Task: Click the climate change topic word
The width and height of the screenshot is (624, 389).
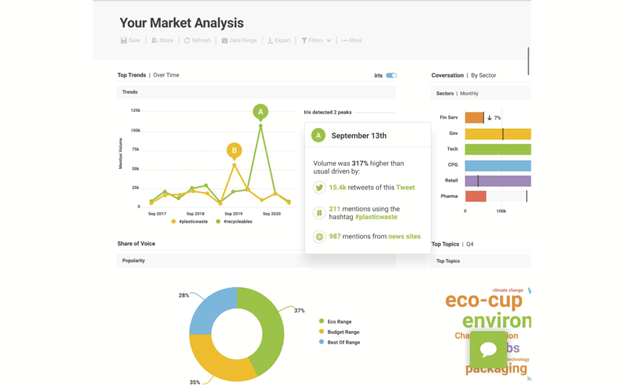Action: tap(507, 290)
